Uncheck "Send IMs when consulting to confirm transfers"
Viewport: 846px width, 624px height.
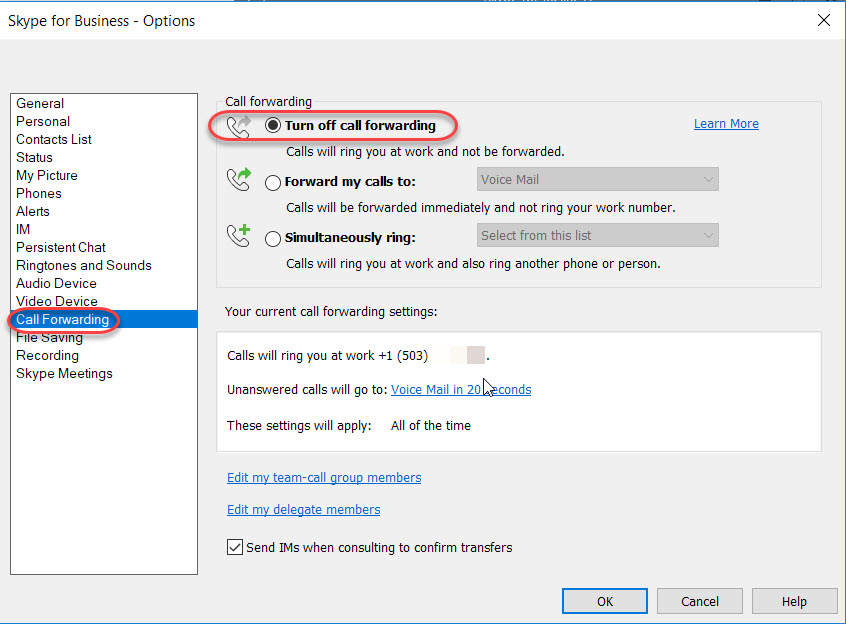pyautogui.click(x=234, y=547)
